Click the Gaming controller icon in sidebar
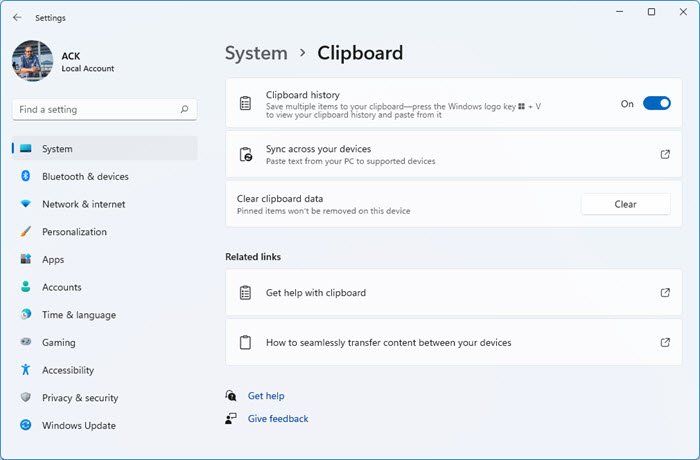This screenshot has width=700, height=460. click(25, 342)
